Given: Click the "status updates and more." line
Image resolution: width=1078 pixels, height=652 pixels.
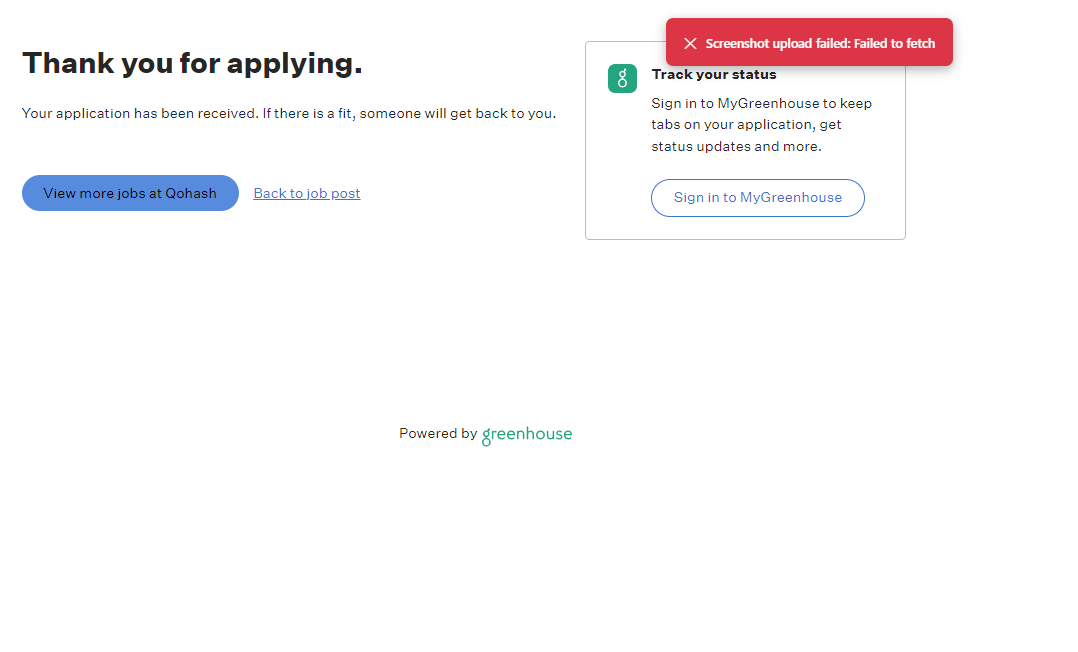Looking at the screenshot, I should (736, 146).
